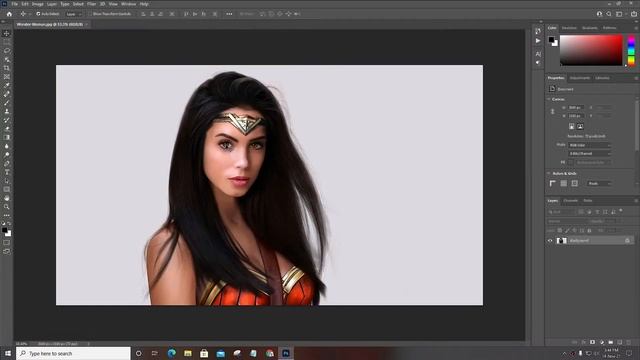Click the foreground color swatch in Color panel
The height and width of the screenshot is (360, 640).
point(551,40)
